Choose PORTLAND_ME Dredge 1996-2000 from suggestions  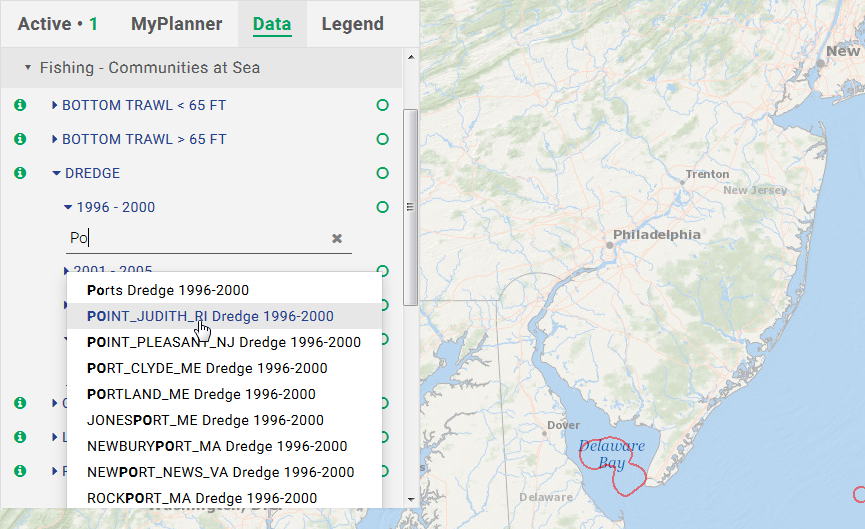[201, 394]
